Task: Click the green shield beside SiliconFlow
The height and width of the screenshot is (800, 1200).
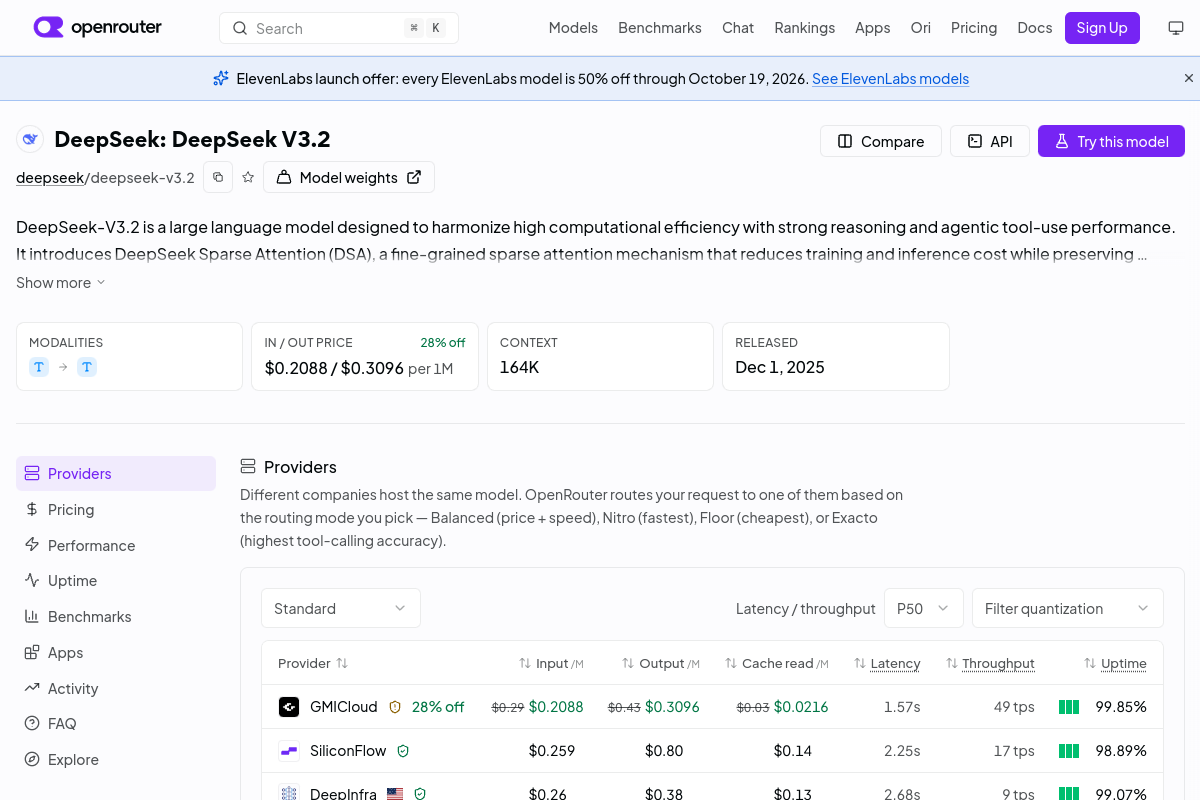Action: tap(403, 751)
